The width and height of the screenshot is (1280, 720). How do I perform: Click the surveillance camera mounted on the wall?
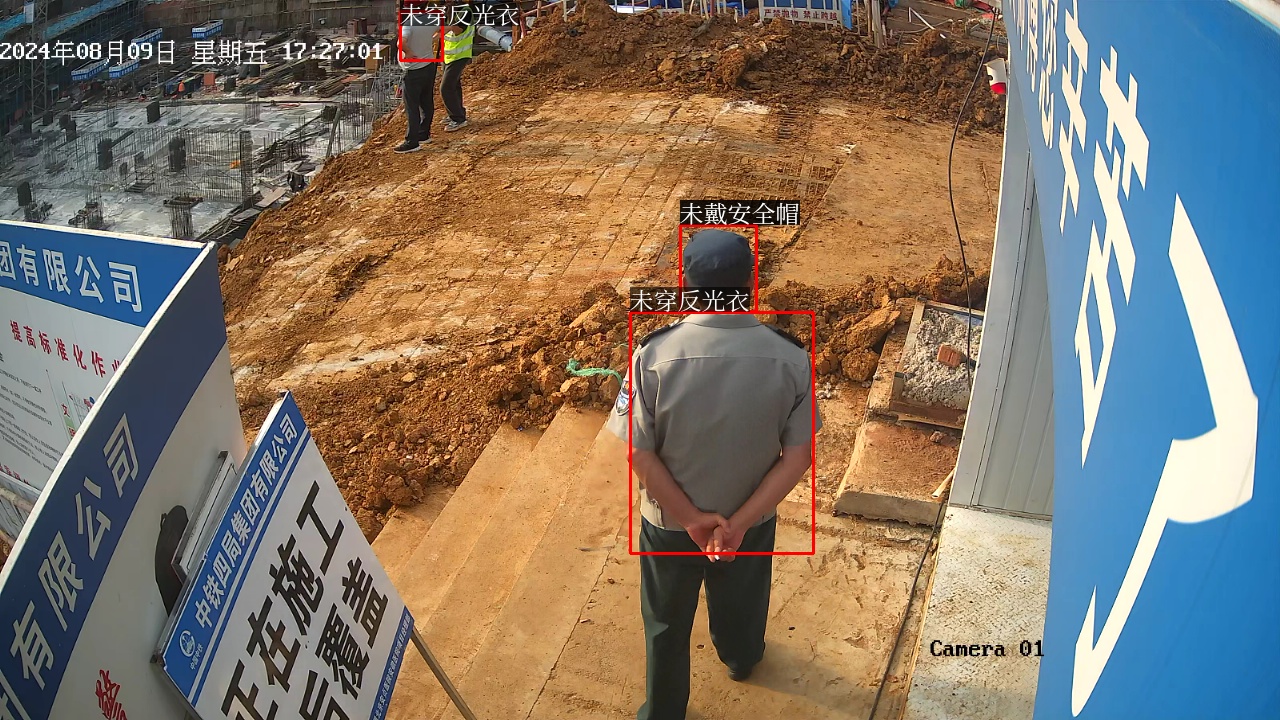pos(996,75)
